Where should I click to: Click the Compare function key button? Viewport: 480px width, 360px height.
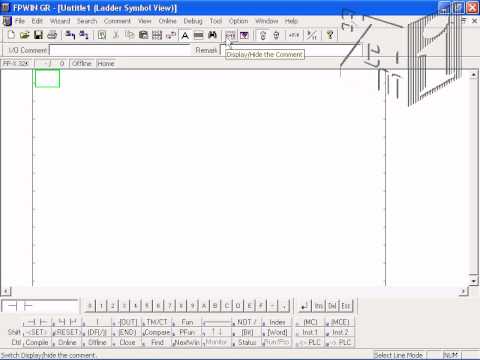[x=157, y=332]
